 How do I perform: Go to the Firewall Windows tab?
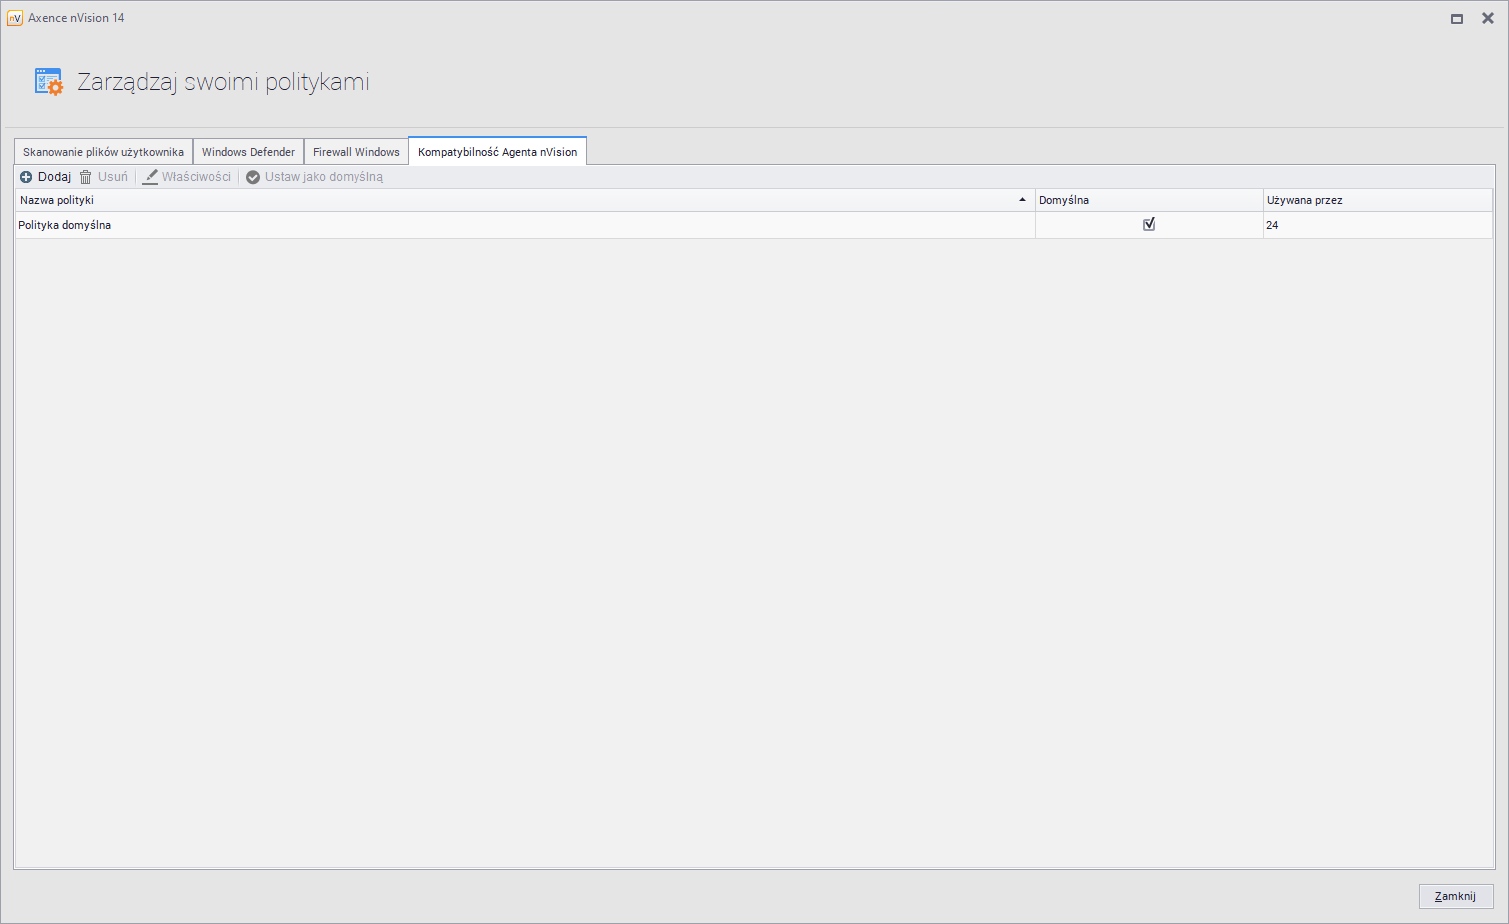pos(356,152)
